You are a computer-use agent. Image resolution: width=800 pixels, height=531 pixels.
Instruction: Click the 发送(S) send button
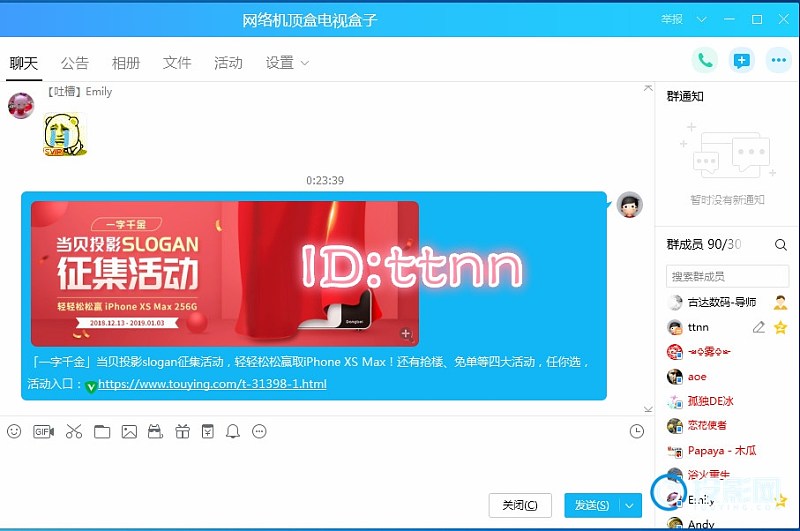click(x=592, y=505)
